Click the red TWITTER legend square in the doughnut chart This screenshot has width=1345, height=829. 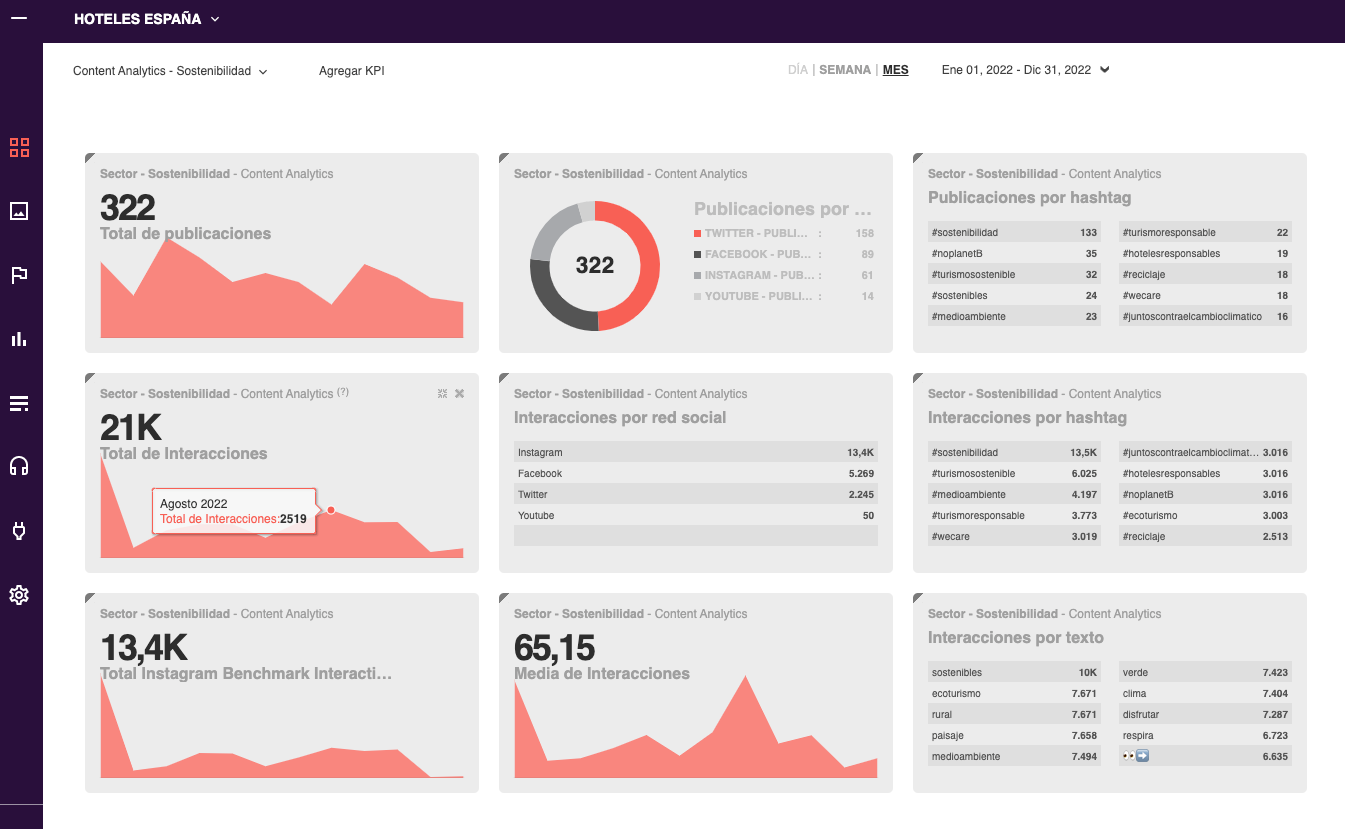[698, 232]
